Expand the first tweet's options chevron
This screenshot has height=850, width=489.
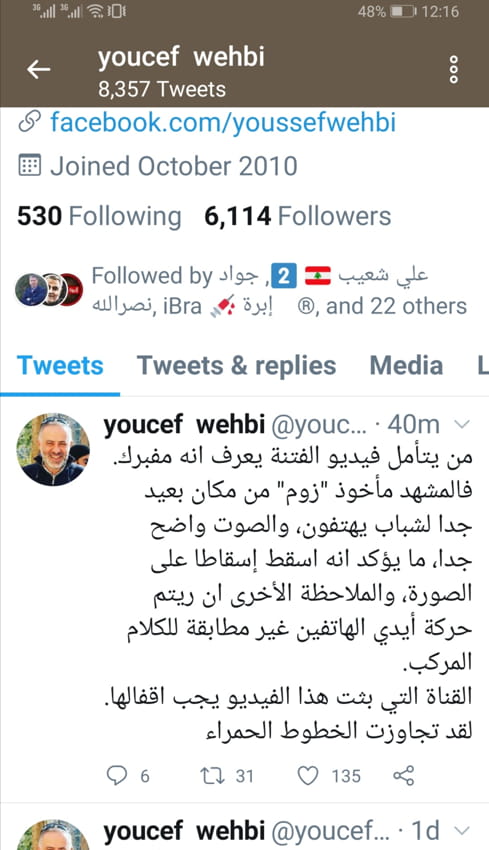[x=461, y=425]
